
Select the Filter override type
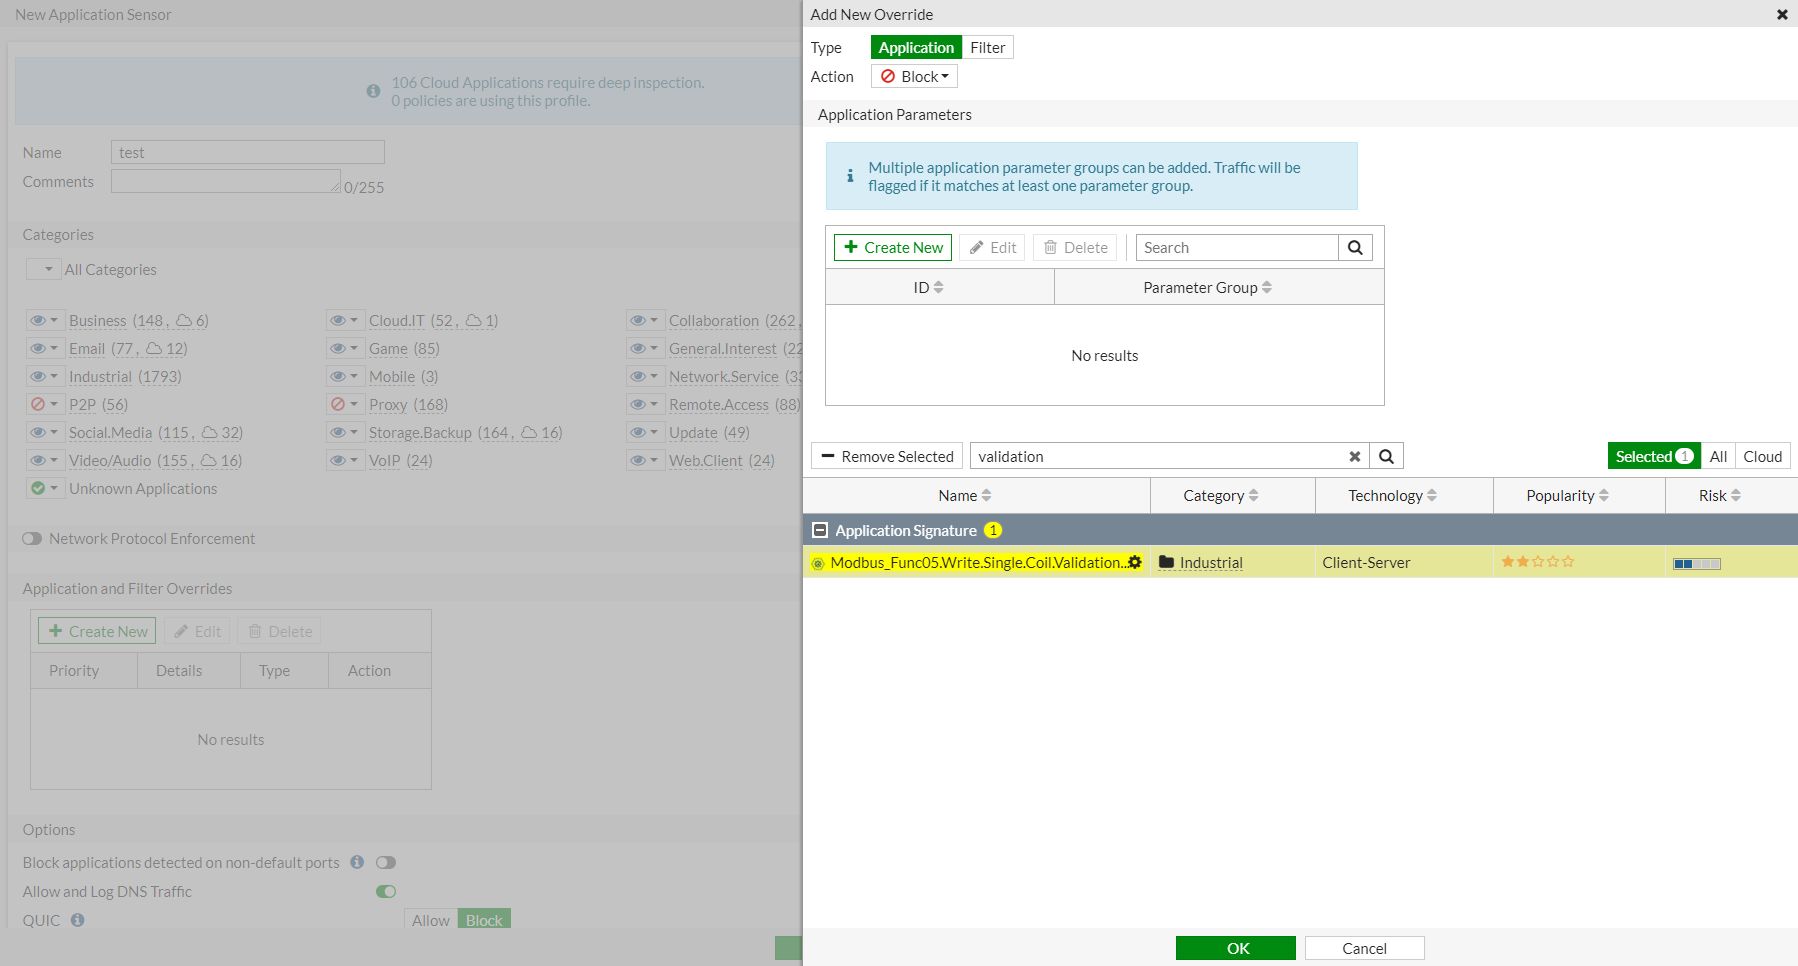[x=987, y=47]
